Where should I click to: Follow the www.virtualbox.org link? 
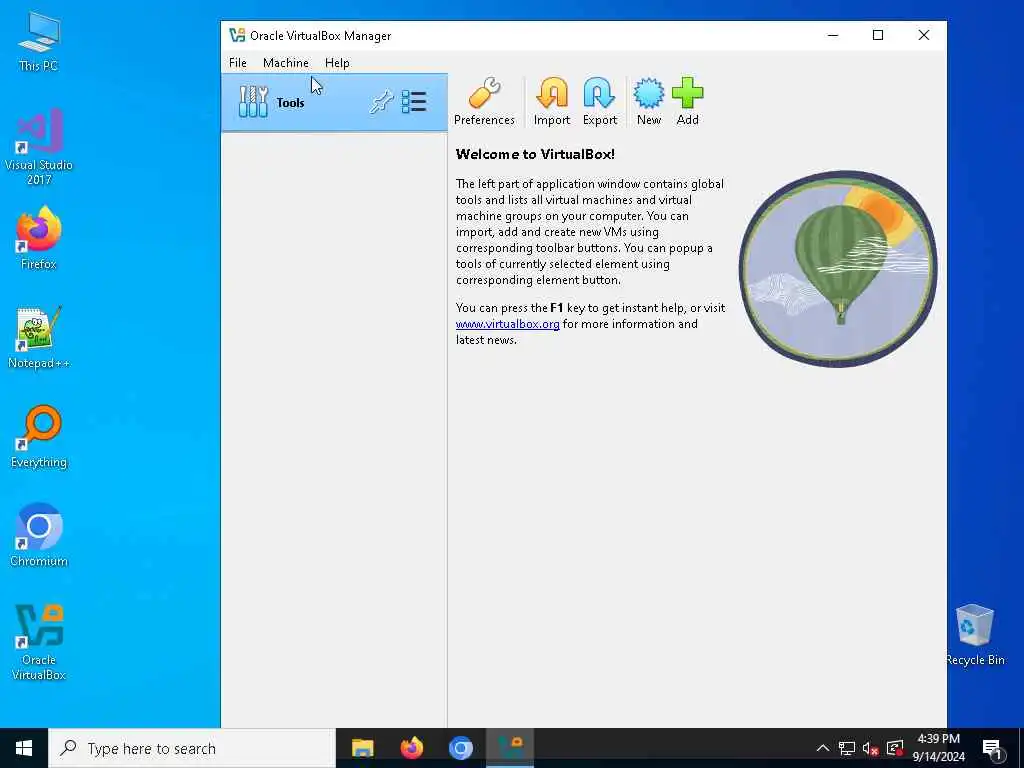pyautogui.click(x=507, y=324)
